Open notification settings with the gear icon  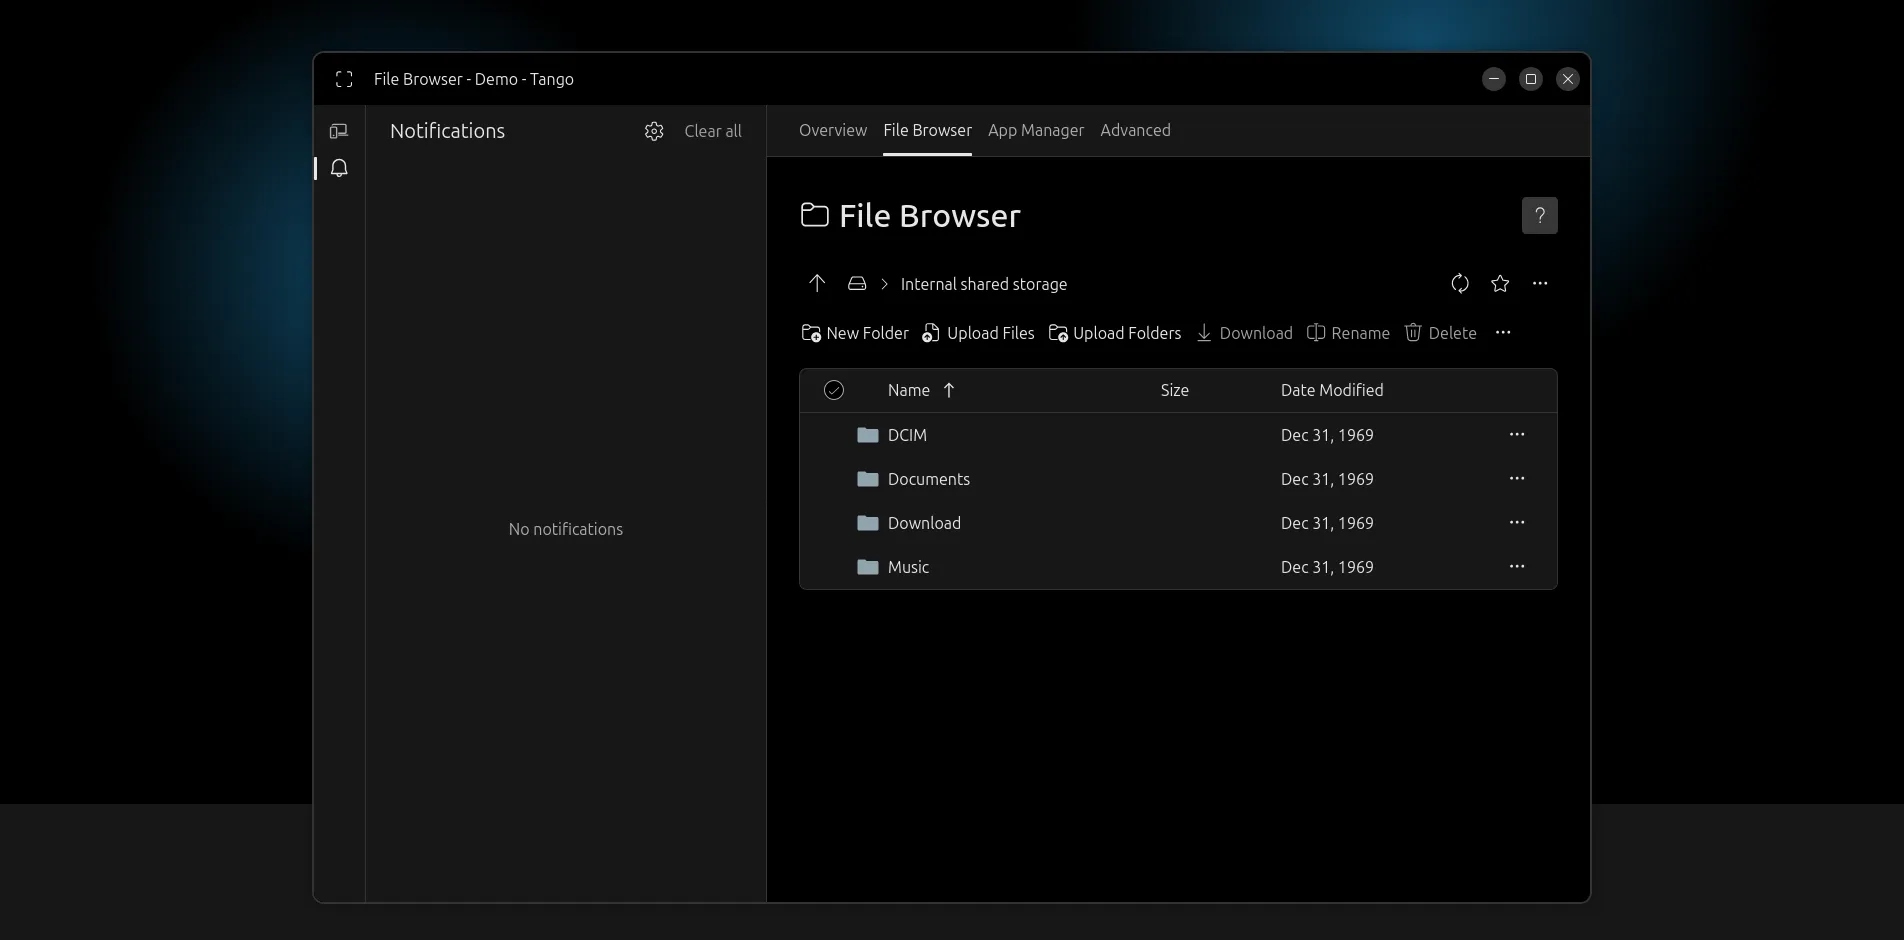[x=653, y=131]
